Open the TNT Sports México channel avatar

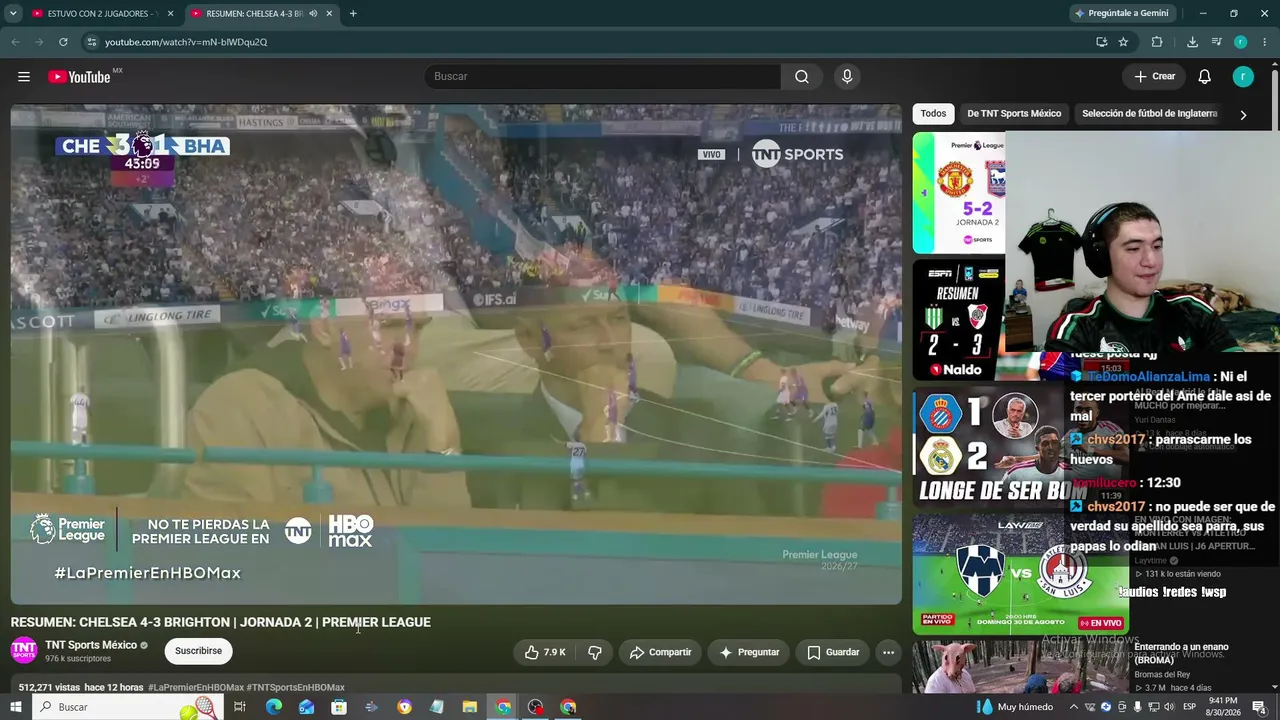click(24, 651)
